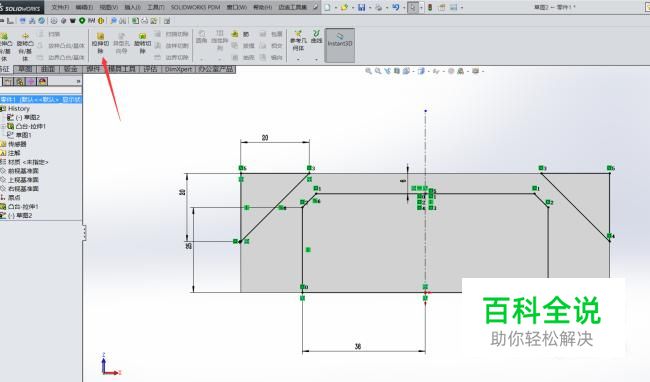Click the Rebuild traffic light icon
The height and width of the screenshot is (382, 650).
(x=430, y=7)
